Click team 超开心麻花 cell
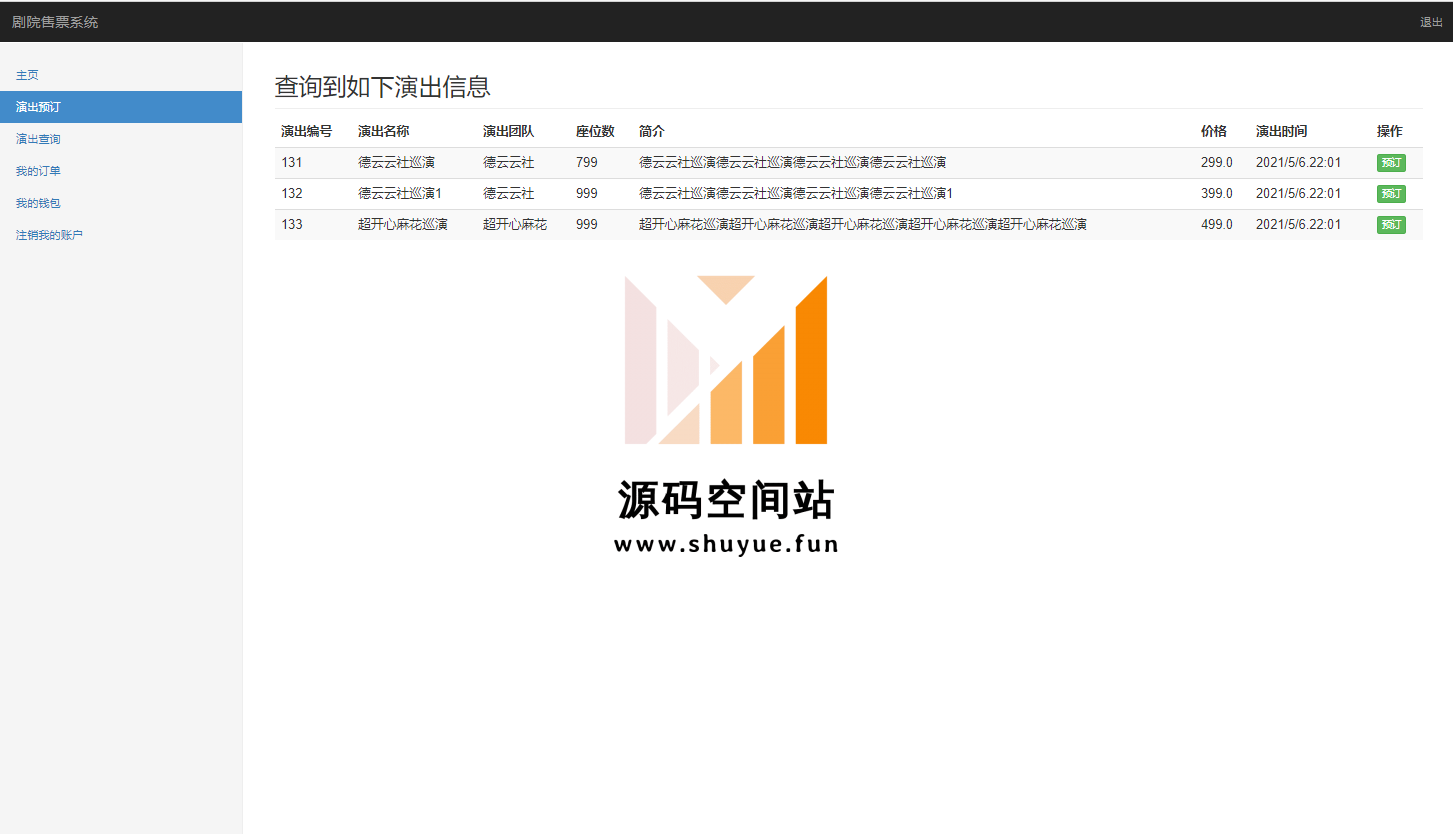The image size is (1453, 834). pyautogui.click(x=515, y=225)
